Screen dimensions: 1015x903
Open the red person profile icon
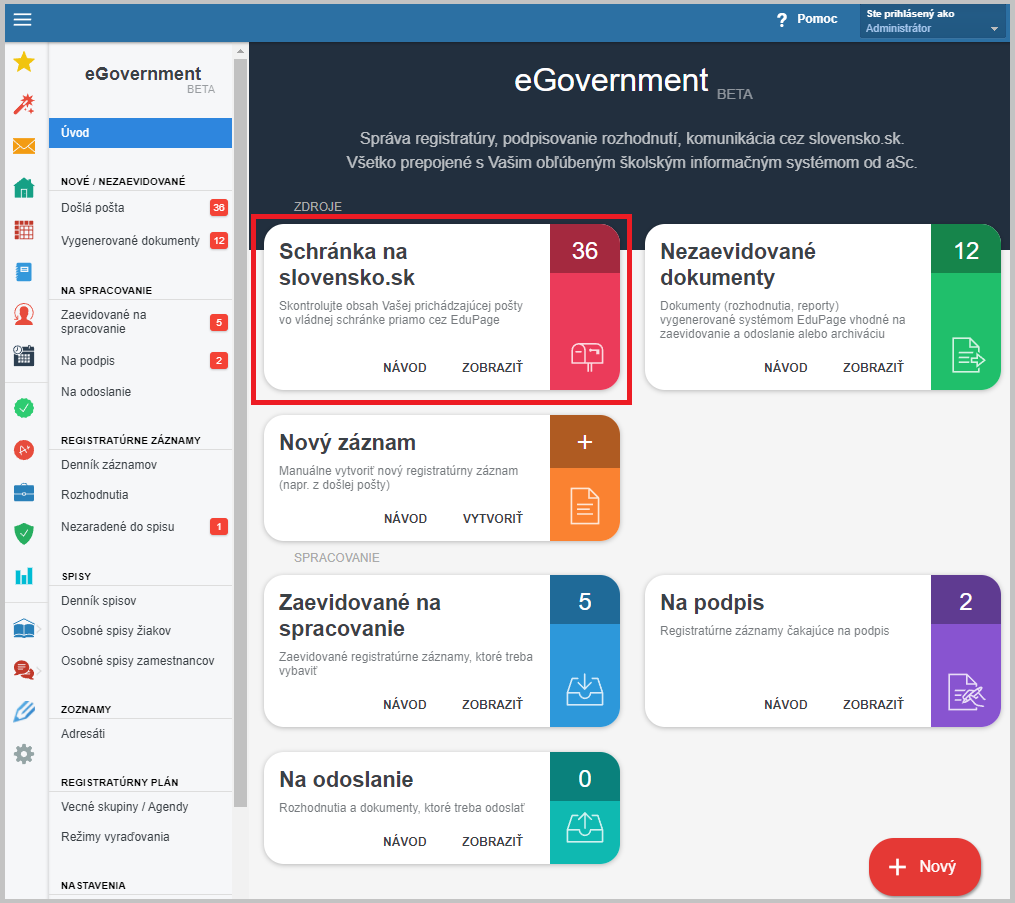tap(24, 314)
